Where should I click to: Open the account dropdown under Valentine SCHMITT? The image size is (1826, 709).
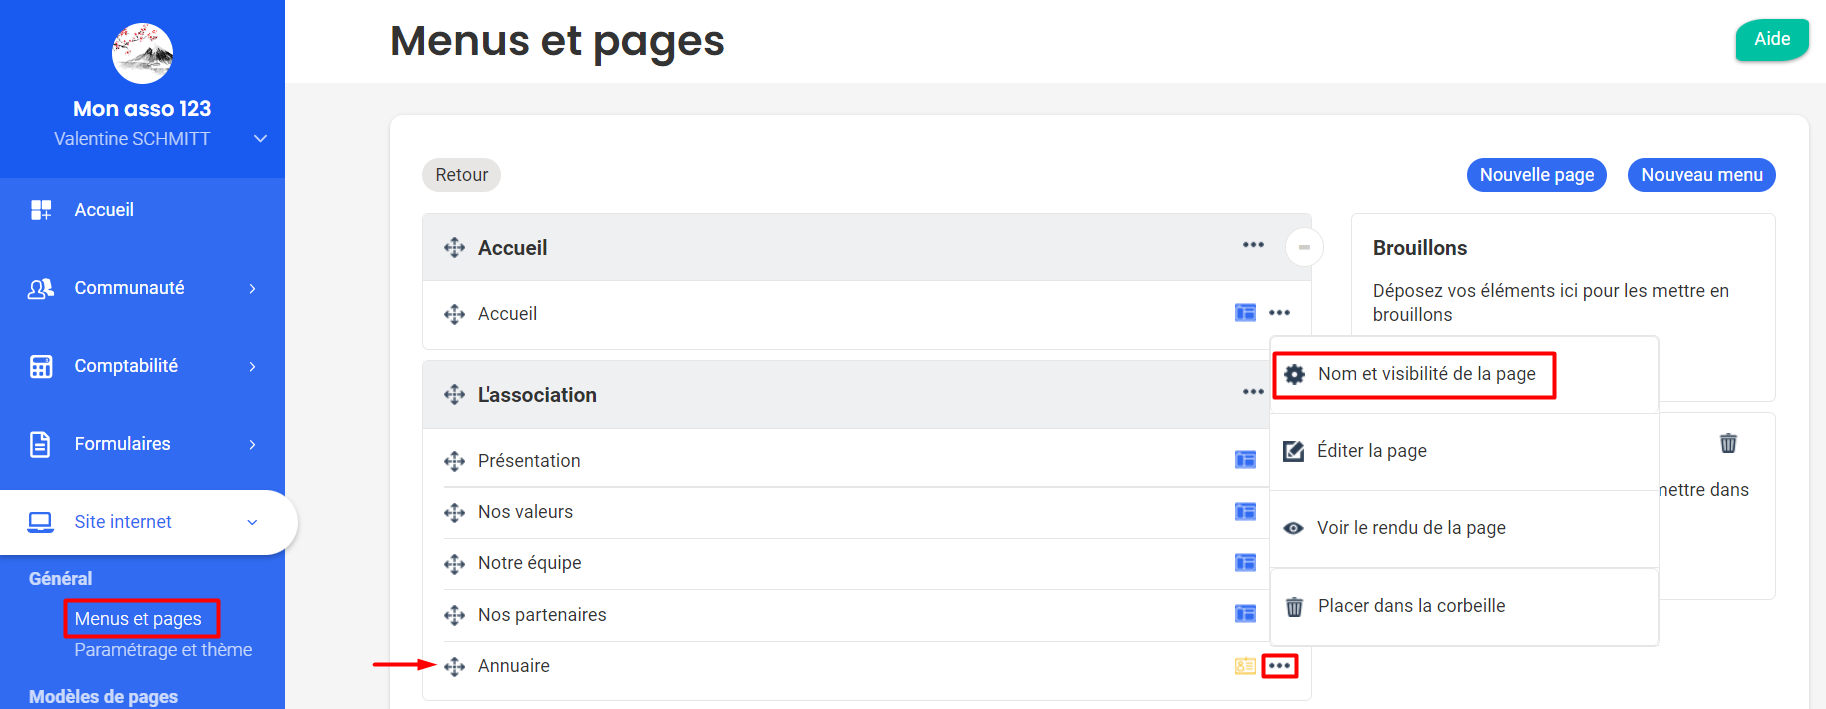pos(260,139)
